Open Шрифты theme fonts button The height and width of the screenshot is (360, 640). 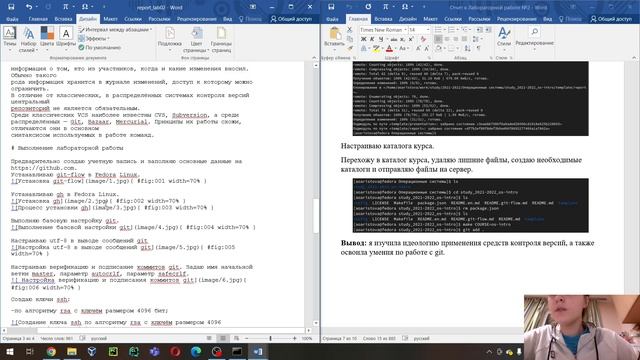[x=66, y=40]
